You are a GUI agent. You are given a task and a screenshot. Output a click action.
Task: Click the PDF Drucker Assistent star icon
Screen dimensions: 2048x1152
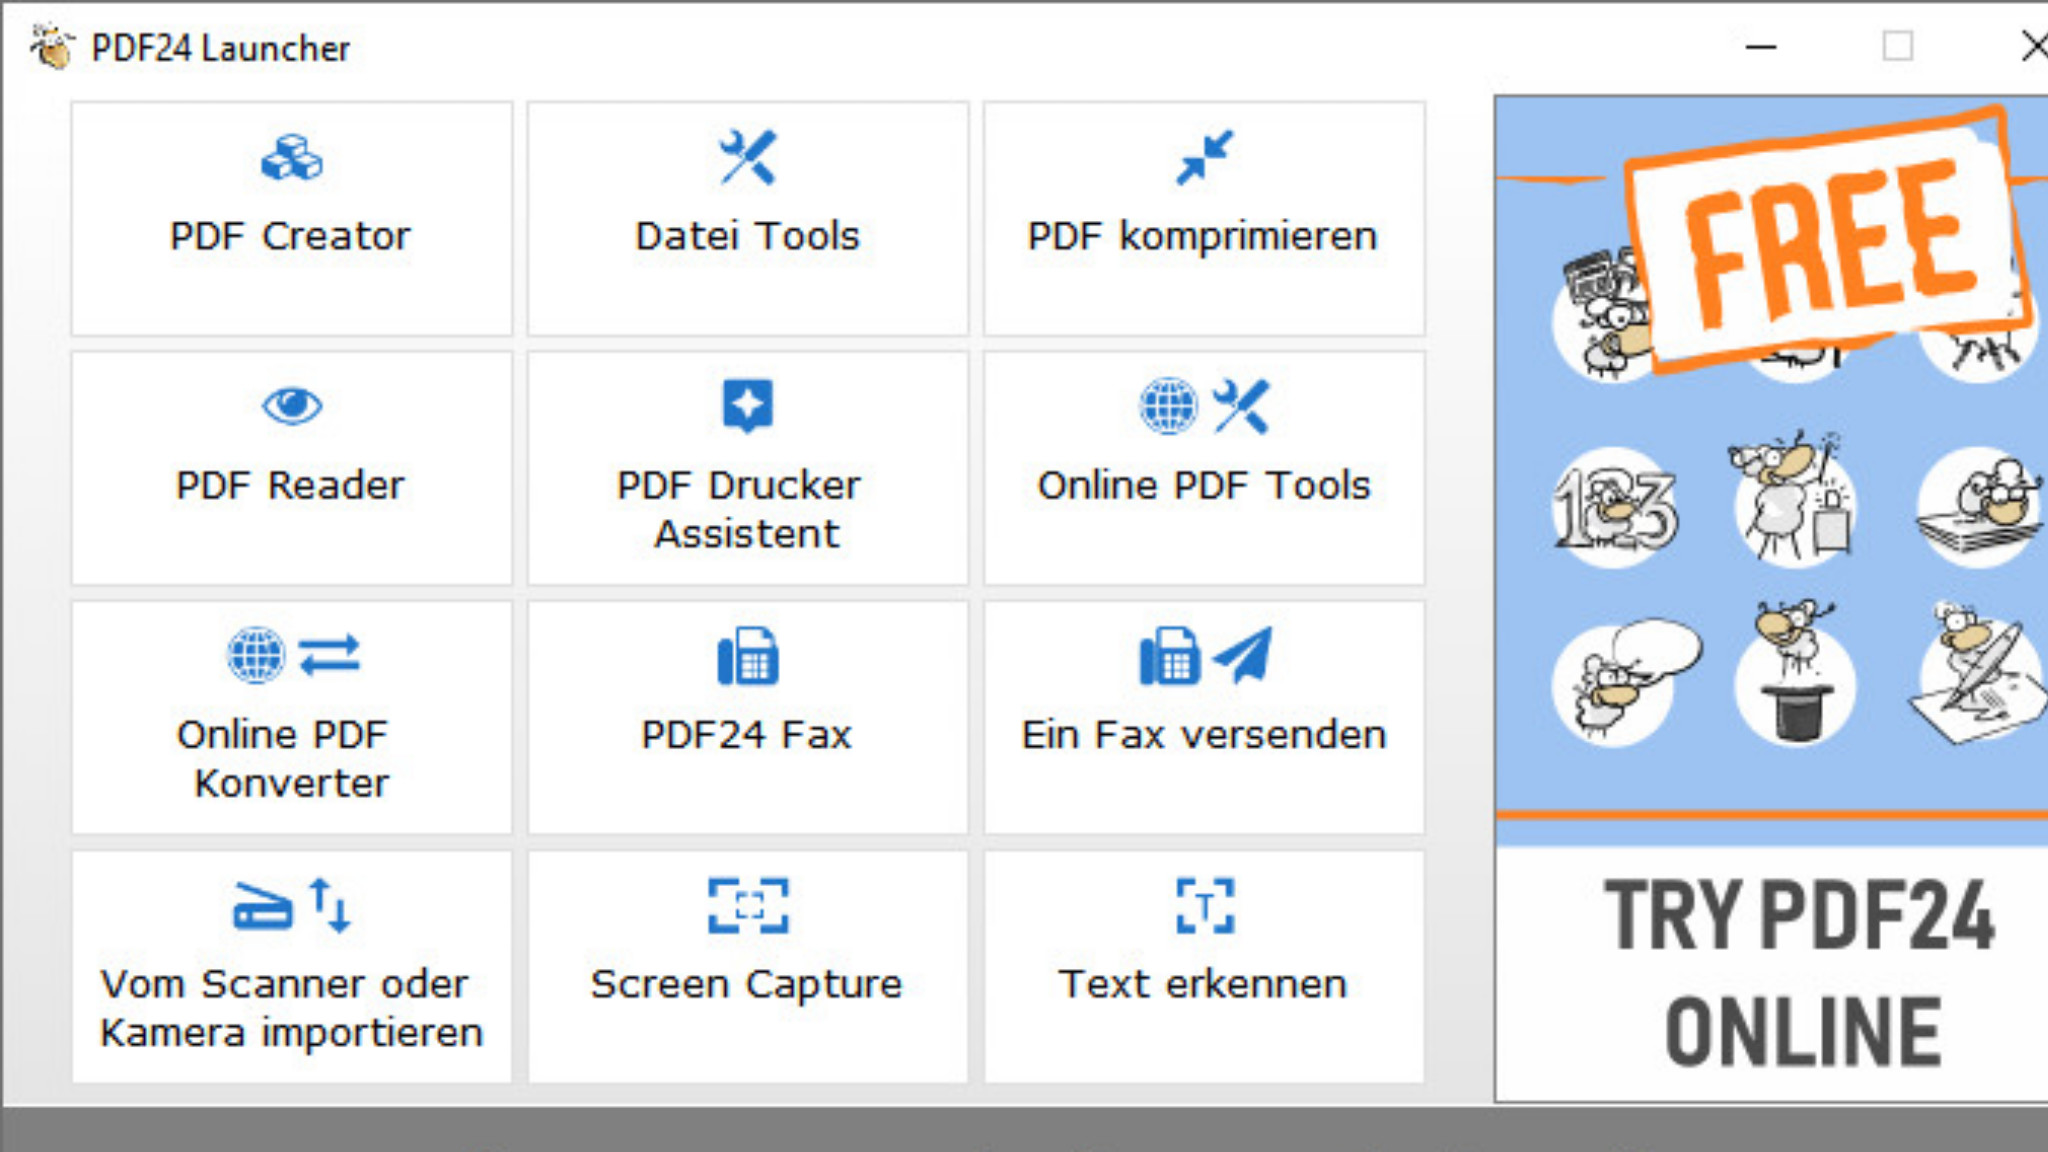tap(747, 405)
